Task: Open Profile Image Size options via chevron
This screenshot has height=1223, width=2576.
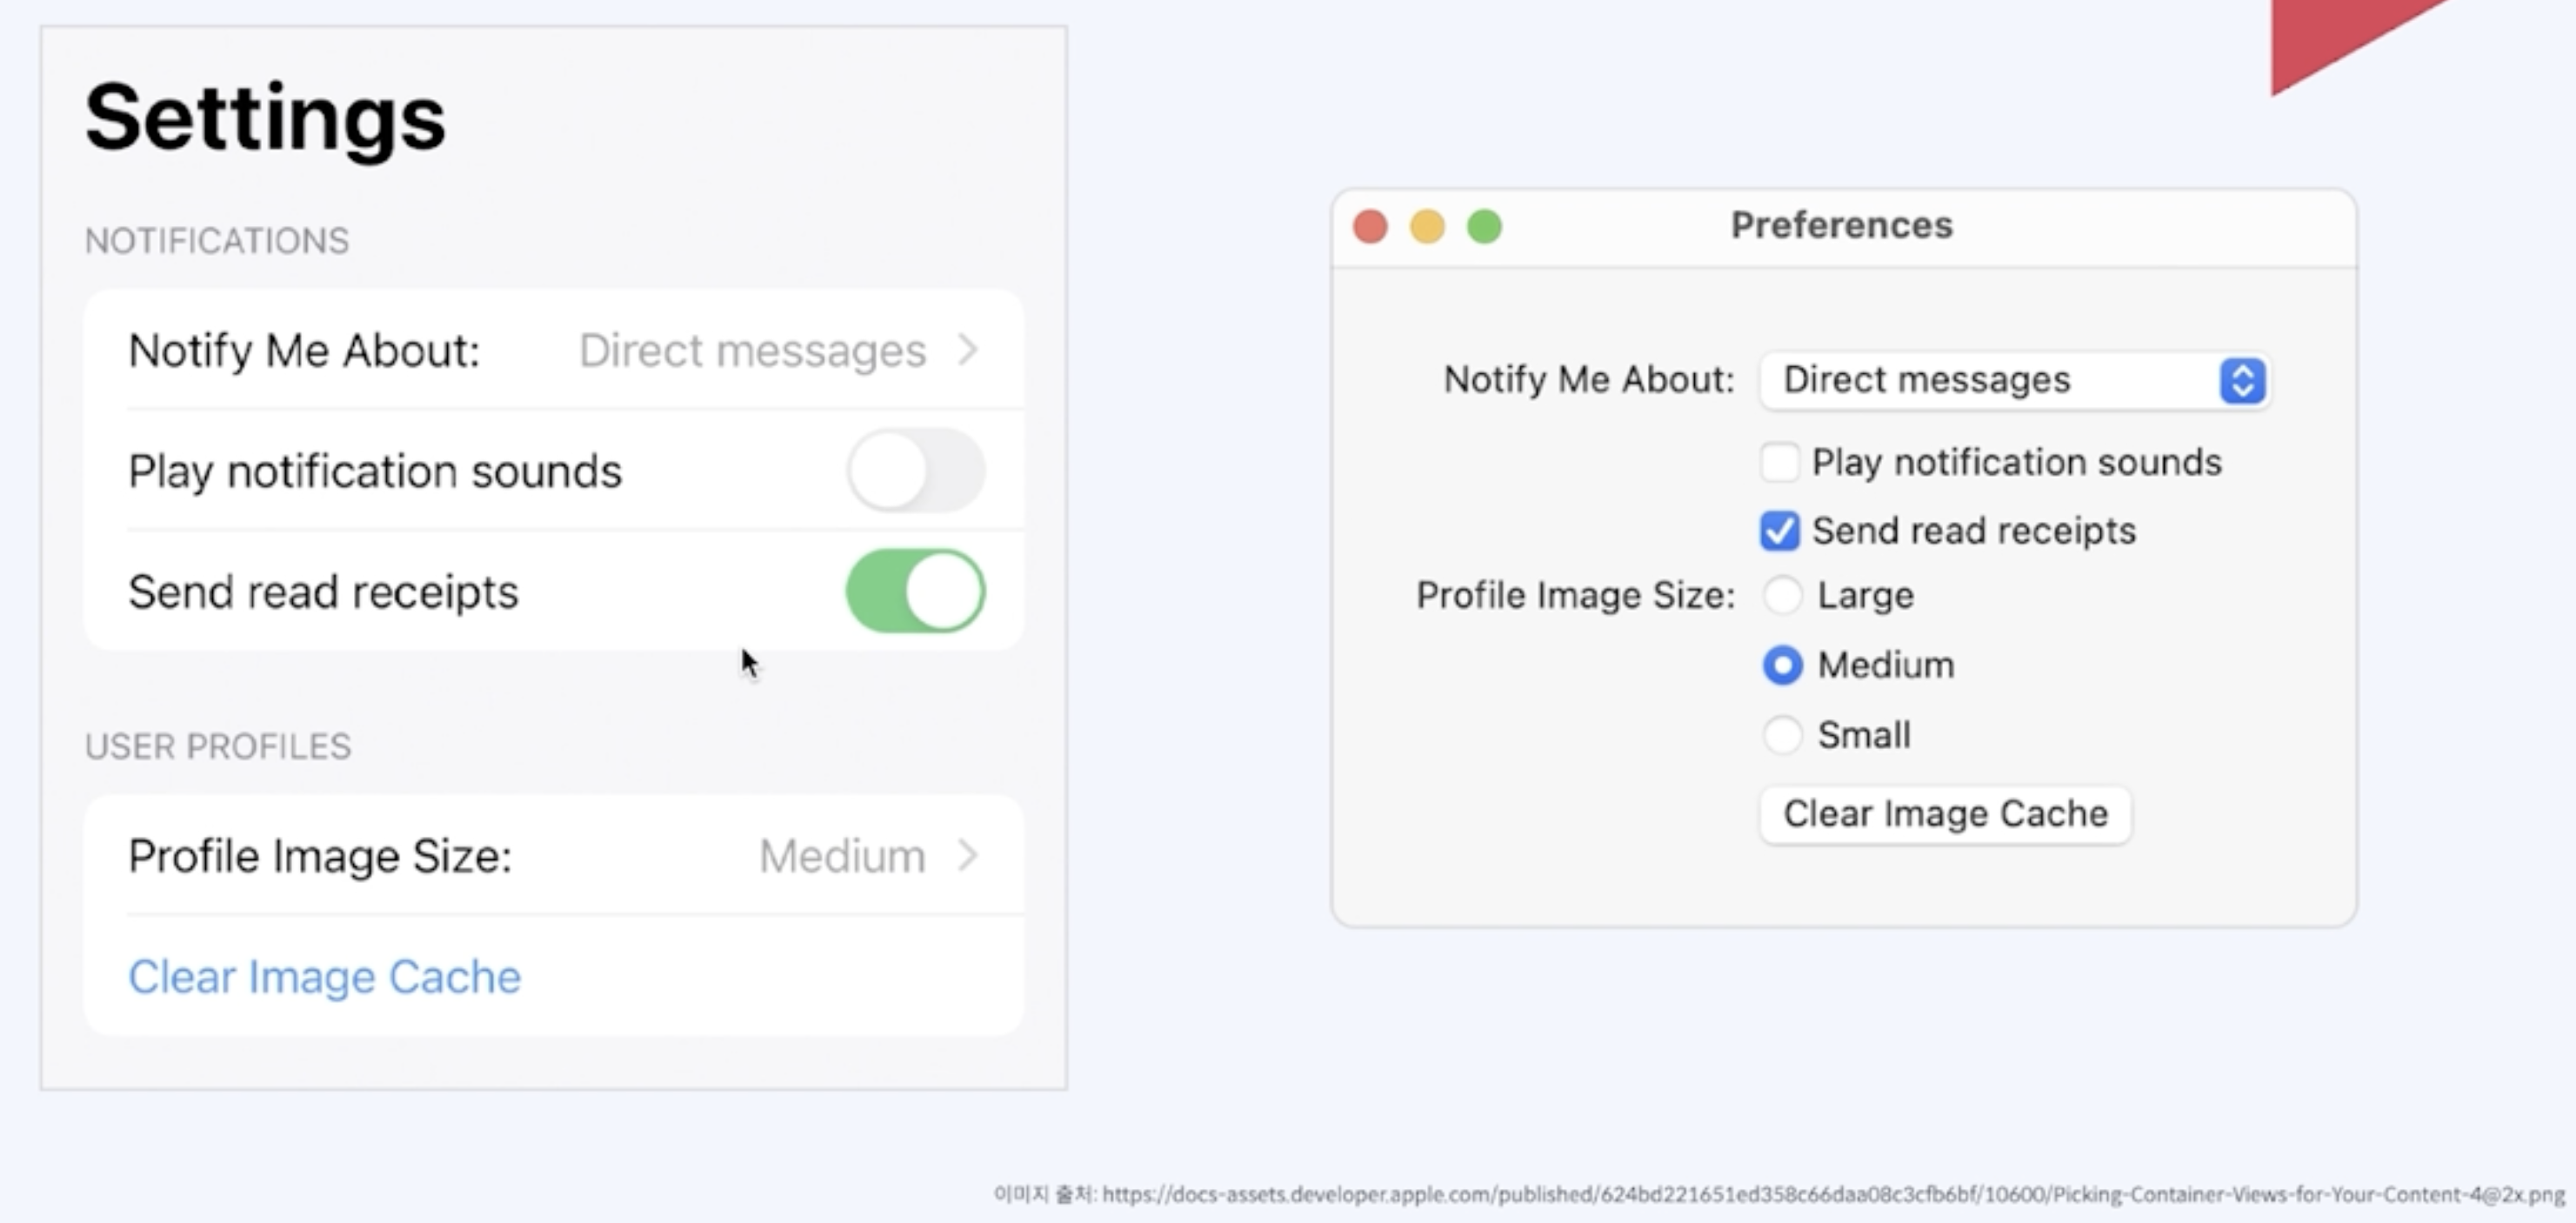Action: pos(967,856)
